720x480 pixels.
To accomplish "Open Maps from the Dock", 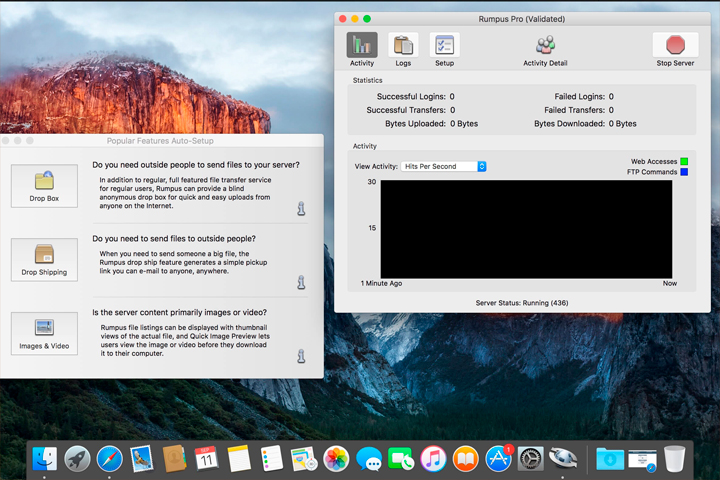I will tap(304, 458).
